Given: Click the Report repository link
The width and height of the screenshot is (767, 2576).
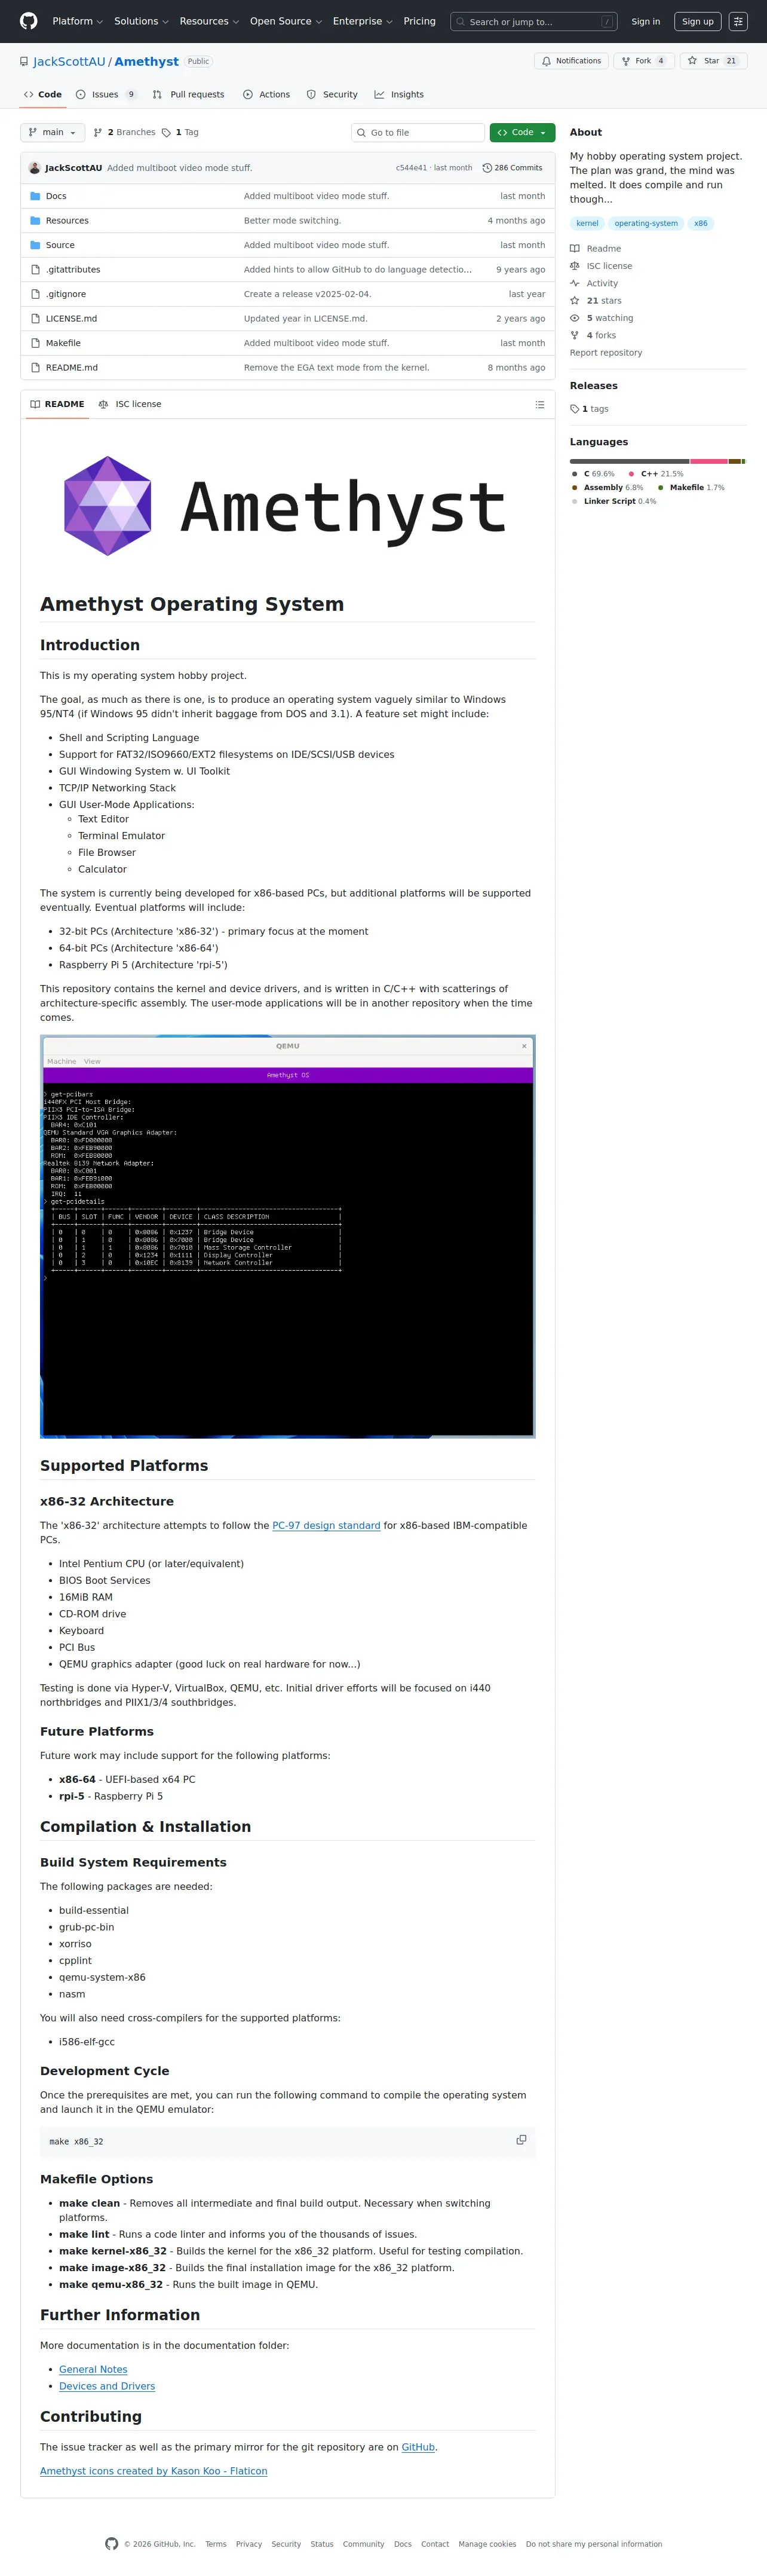Looking at the screenshot, I should pos(606,353).
